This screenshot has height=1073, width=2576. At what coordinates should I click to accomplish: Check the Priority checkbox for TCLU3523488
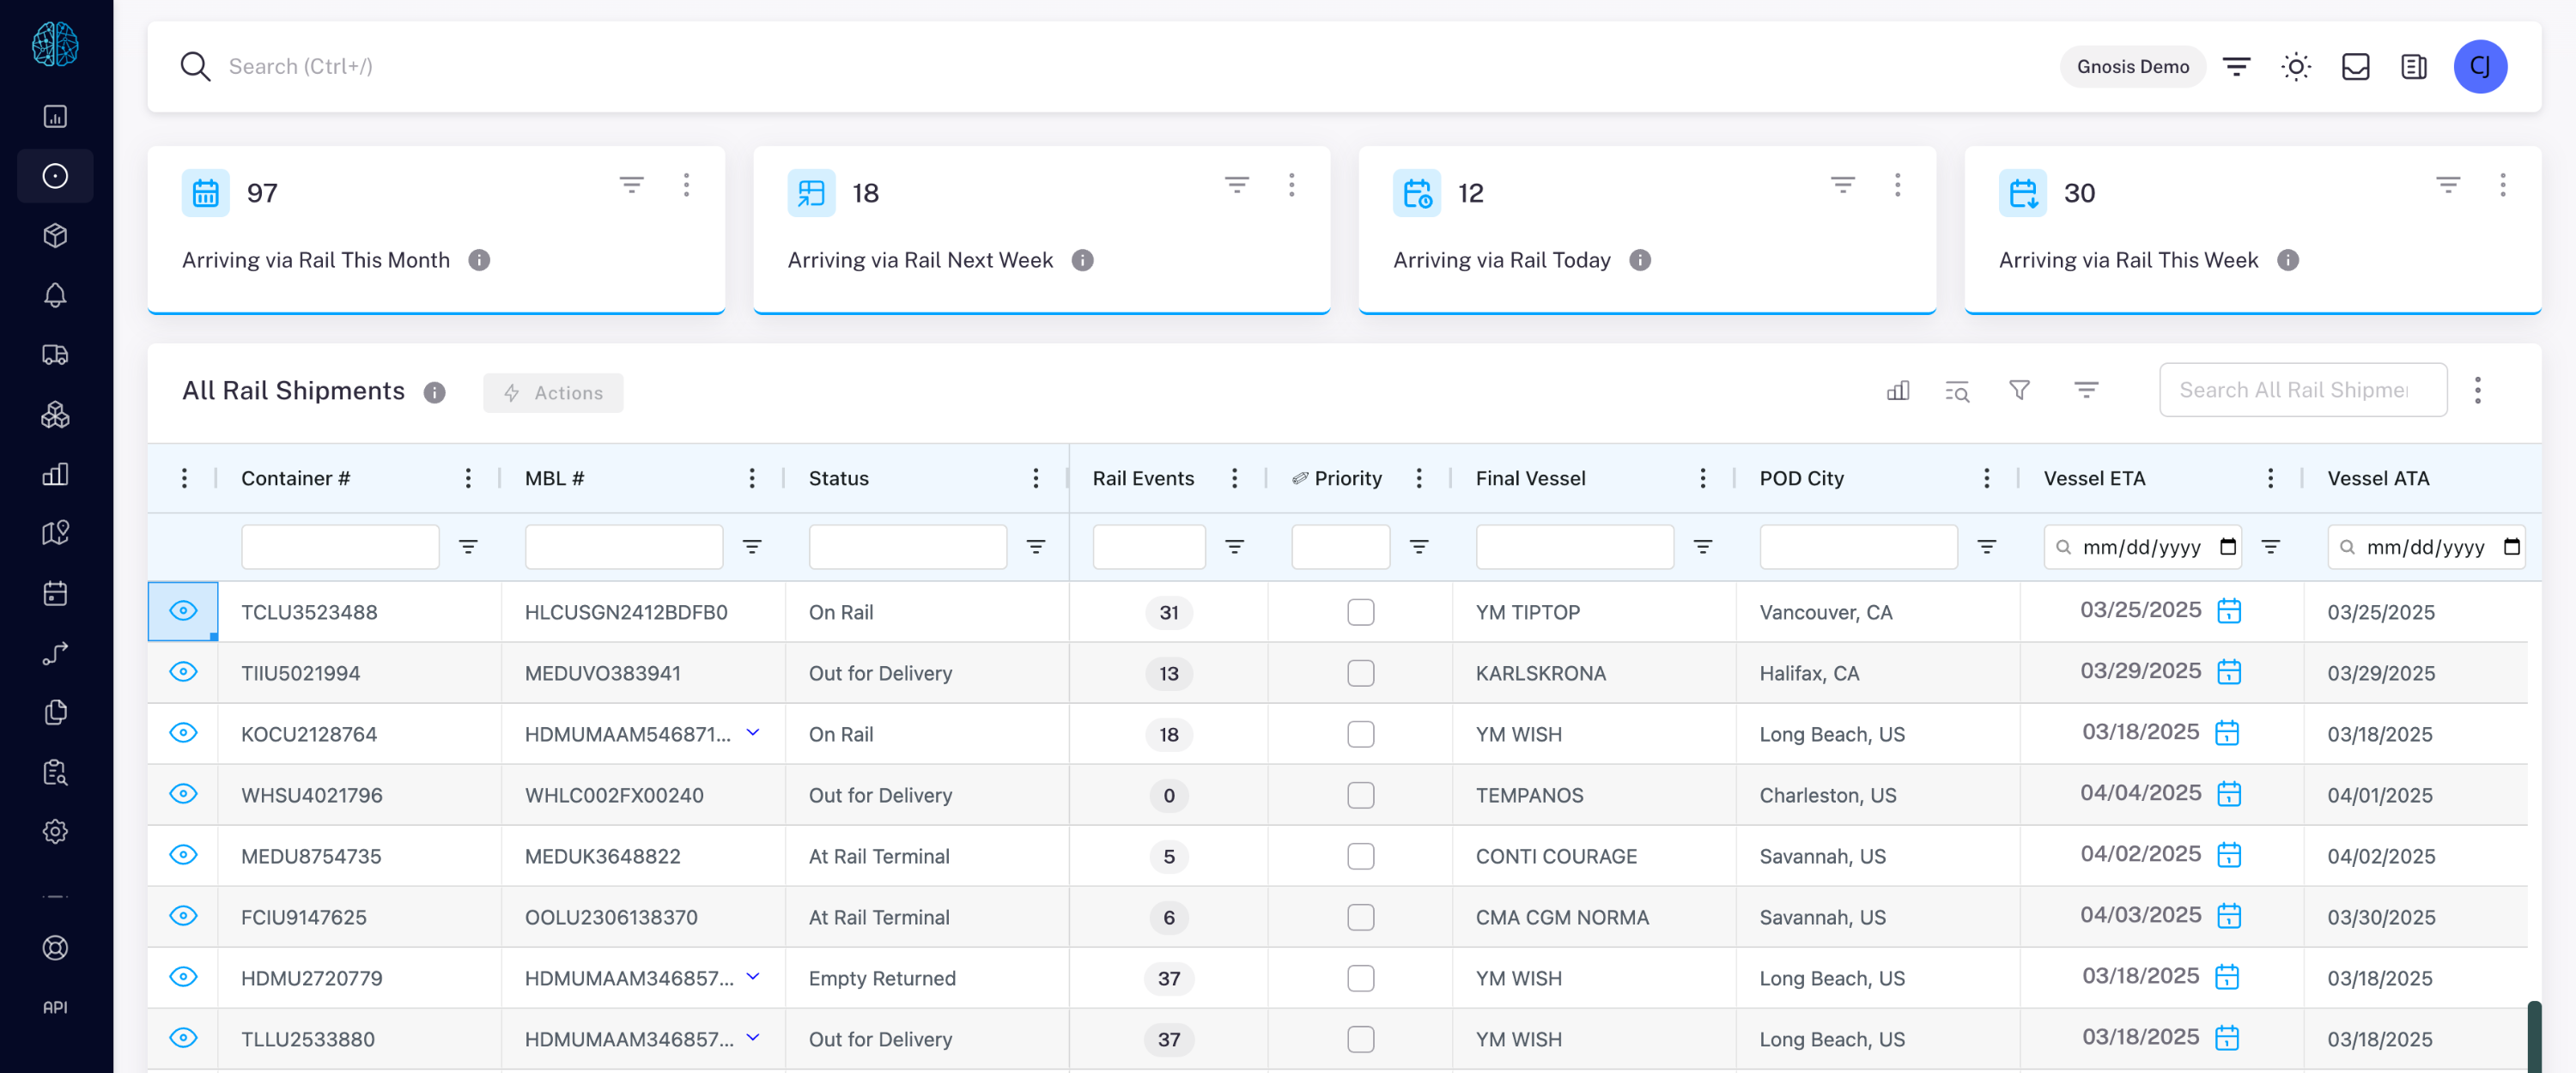click(x=1360, y=612)
